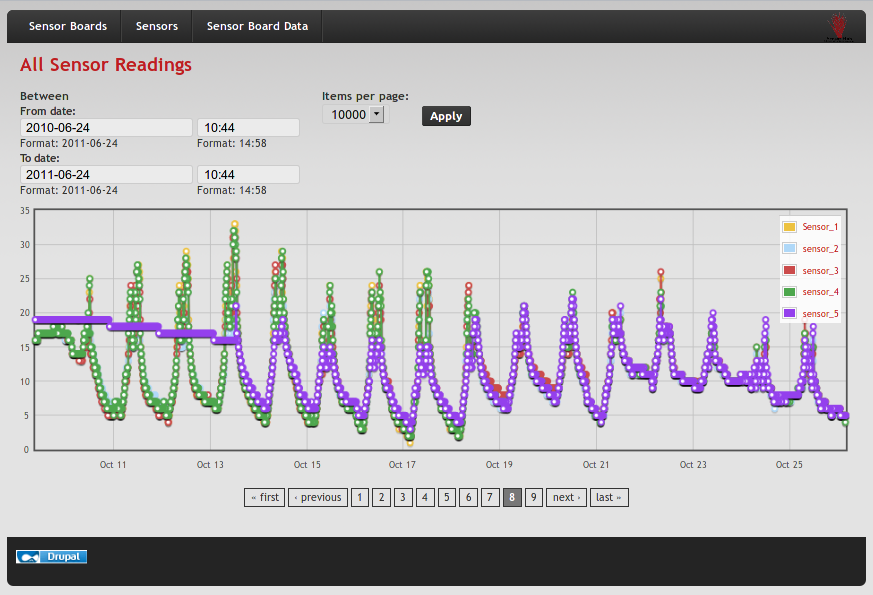Image resolution: width=873 pixels, height=595 pixels.
Task: Select page 1 in the pager
Action: [360, 497]
